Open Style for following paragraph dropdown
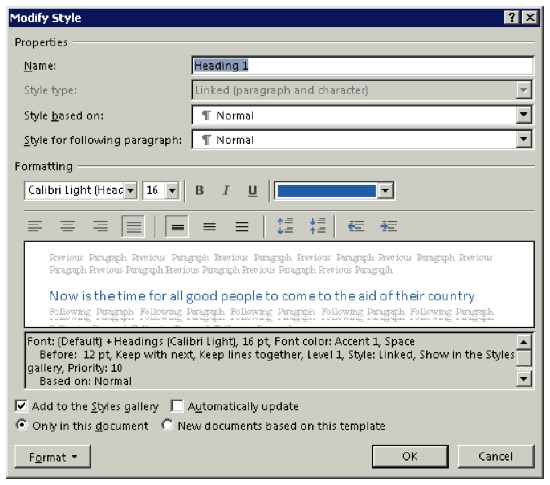This screenshot has height=485, width=550. click(x=523, y=139)
